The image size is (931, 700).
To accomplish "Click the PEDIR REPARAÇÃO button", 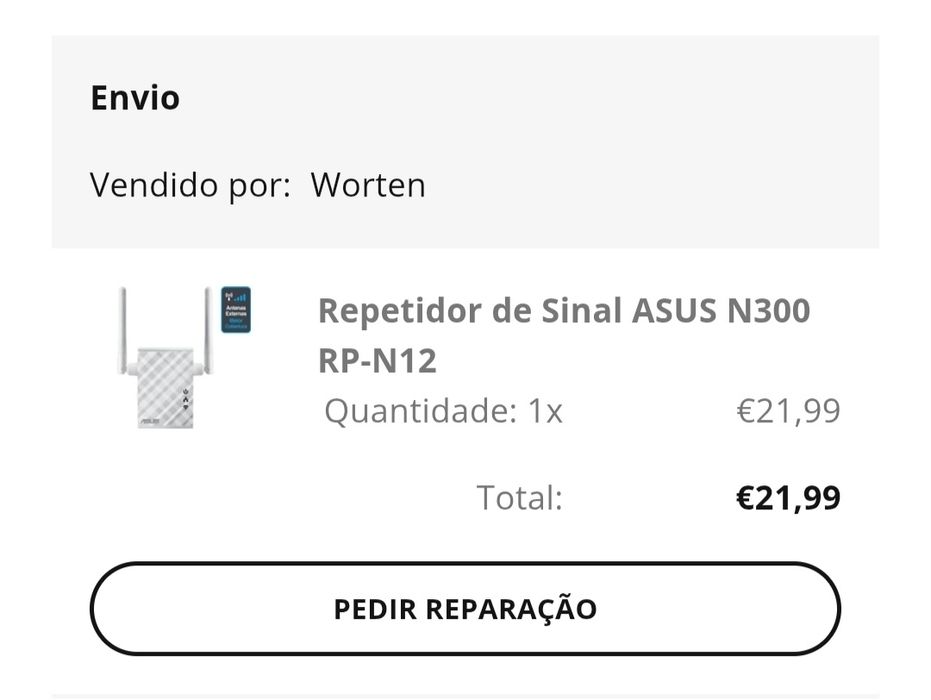I will (465, 609).
